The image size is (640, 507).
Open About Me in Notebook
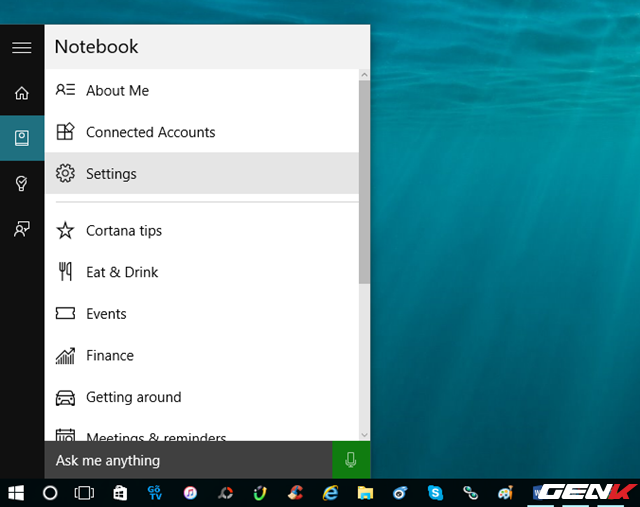[202, 90]
